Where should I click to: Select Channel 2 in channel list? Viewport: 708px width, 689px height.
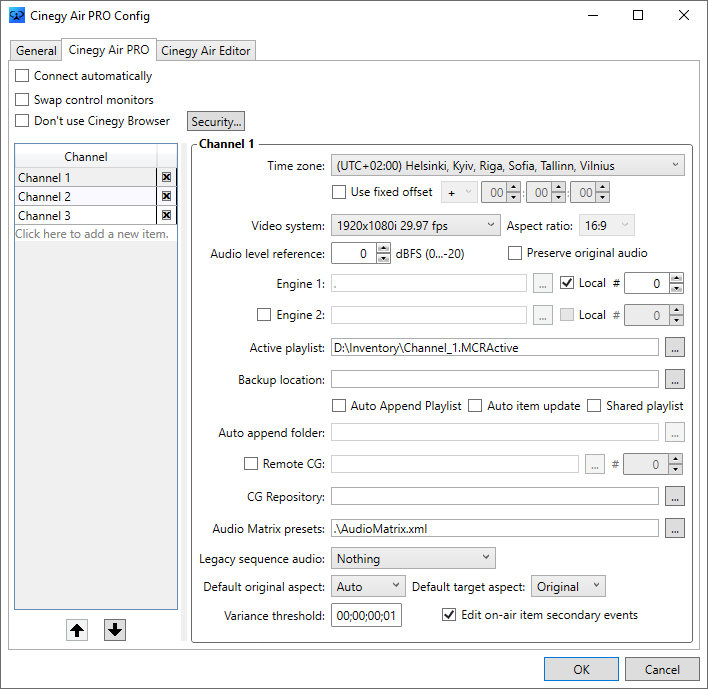(x=86, y=196)
